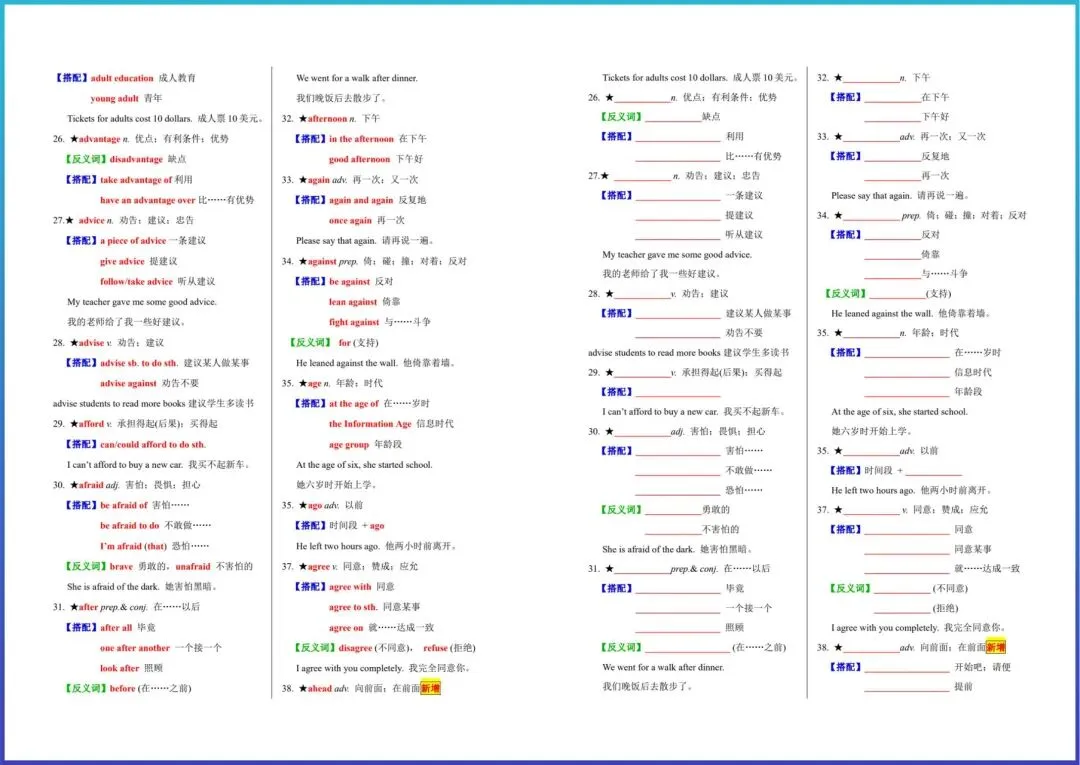Screen dimensions: 1080x765
Task: Select the antonym "disadvantage"
Action: click(x=136, y=159)
